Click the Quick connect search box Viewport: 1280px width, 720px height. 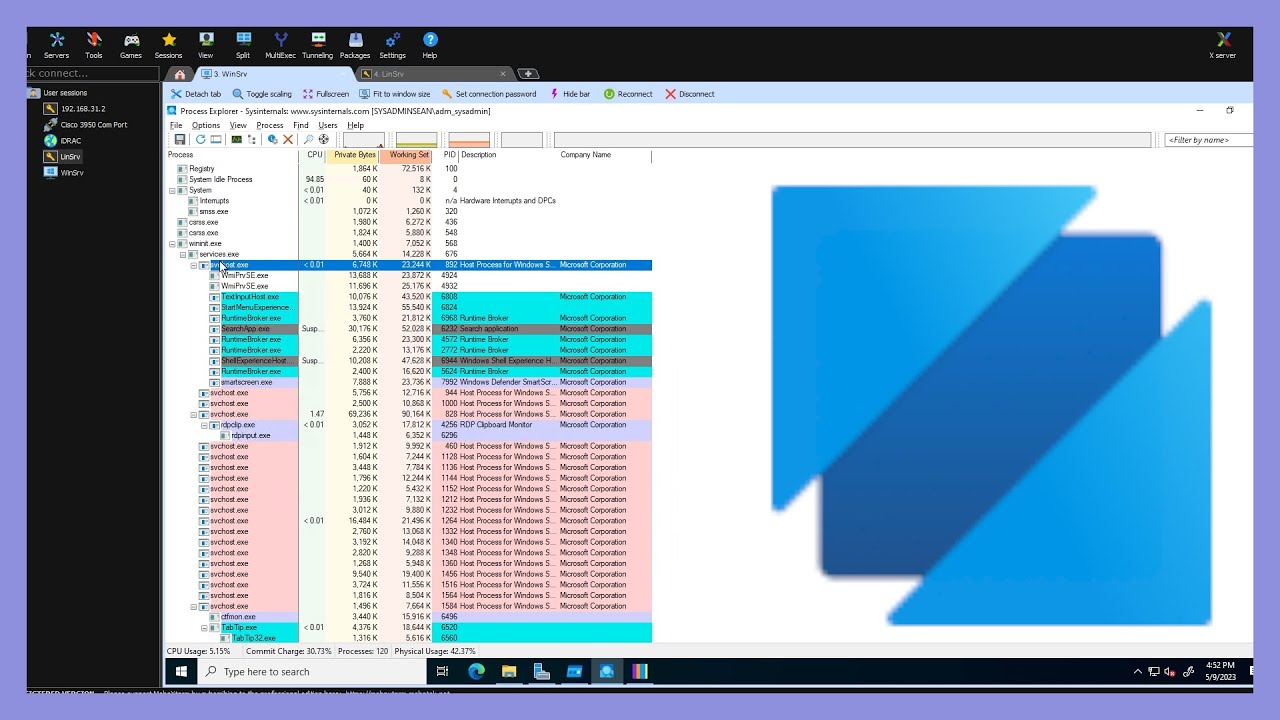click(x=93, y=73)
